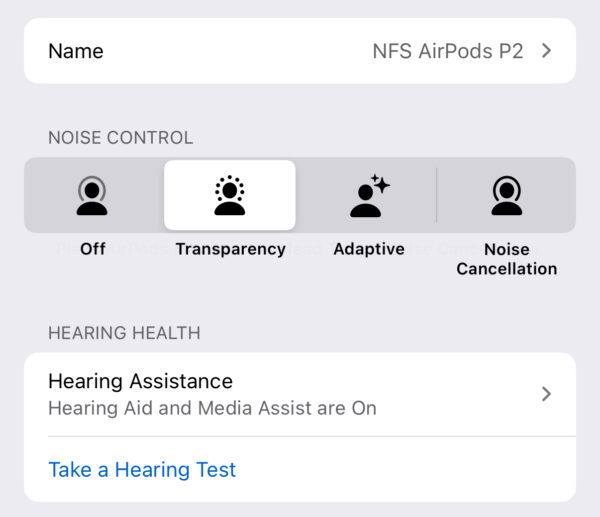Open the Hearing Assistance menu row

pyautogui.click(x=300, y=394)
